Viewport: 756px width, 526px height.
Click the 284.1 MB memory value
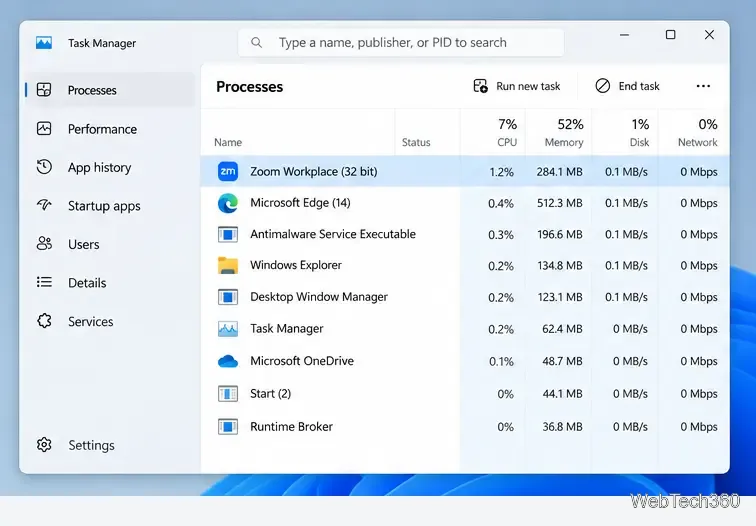click(x=559, y=172)
